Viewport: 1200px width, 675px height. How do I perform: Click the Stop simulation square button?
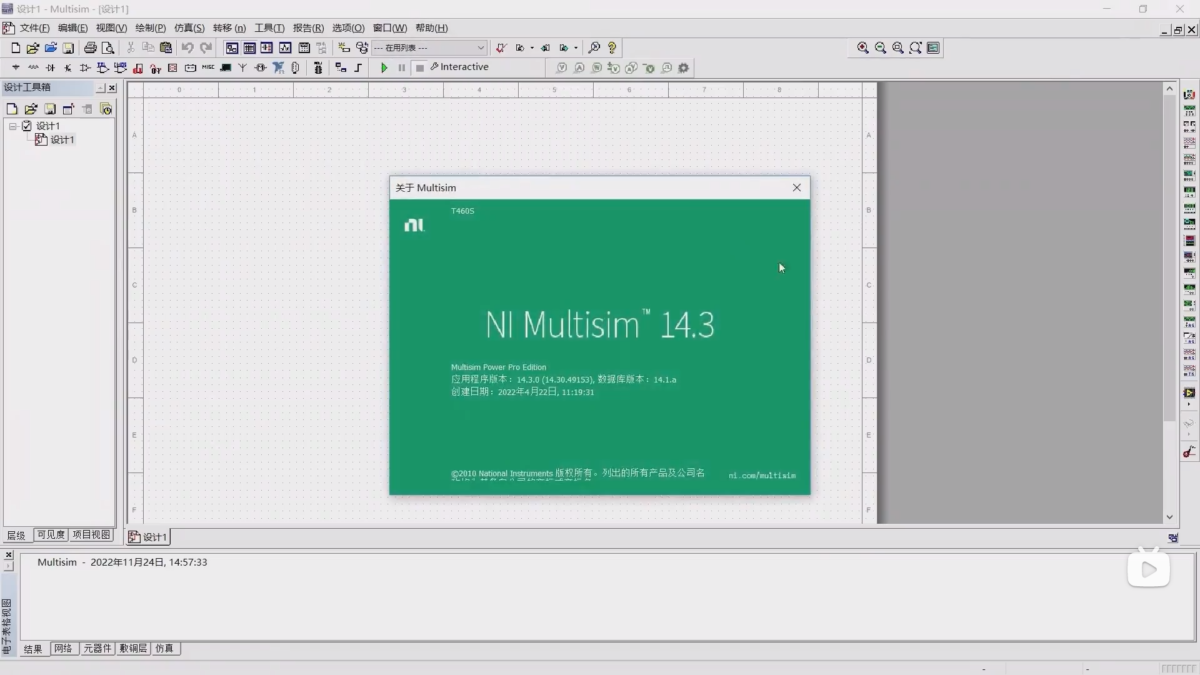(x=420, y=68)
